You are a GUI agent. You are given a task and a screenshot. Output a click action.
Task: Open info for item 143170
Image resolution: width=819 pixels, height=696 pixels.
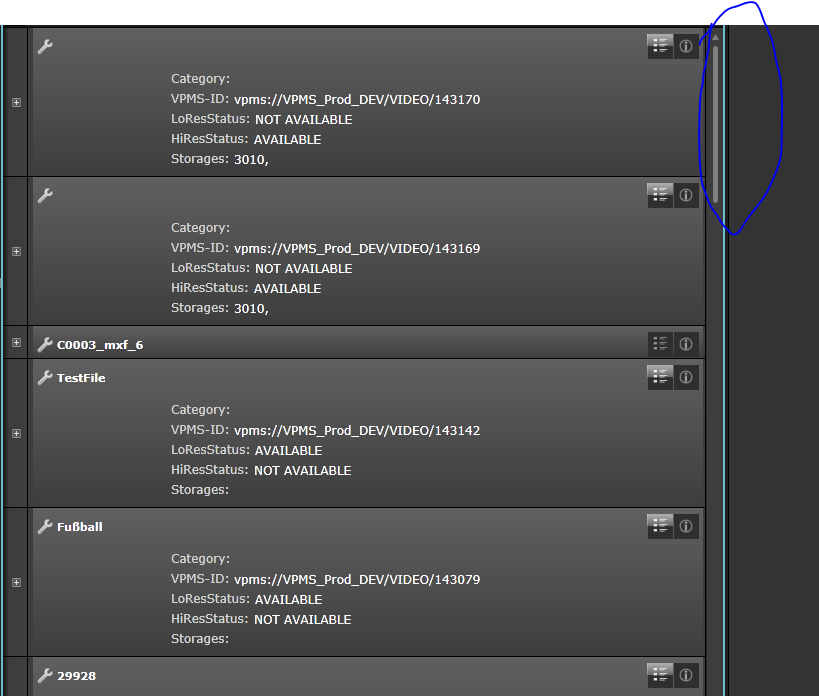686,46
